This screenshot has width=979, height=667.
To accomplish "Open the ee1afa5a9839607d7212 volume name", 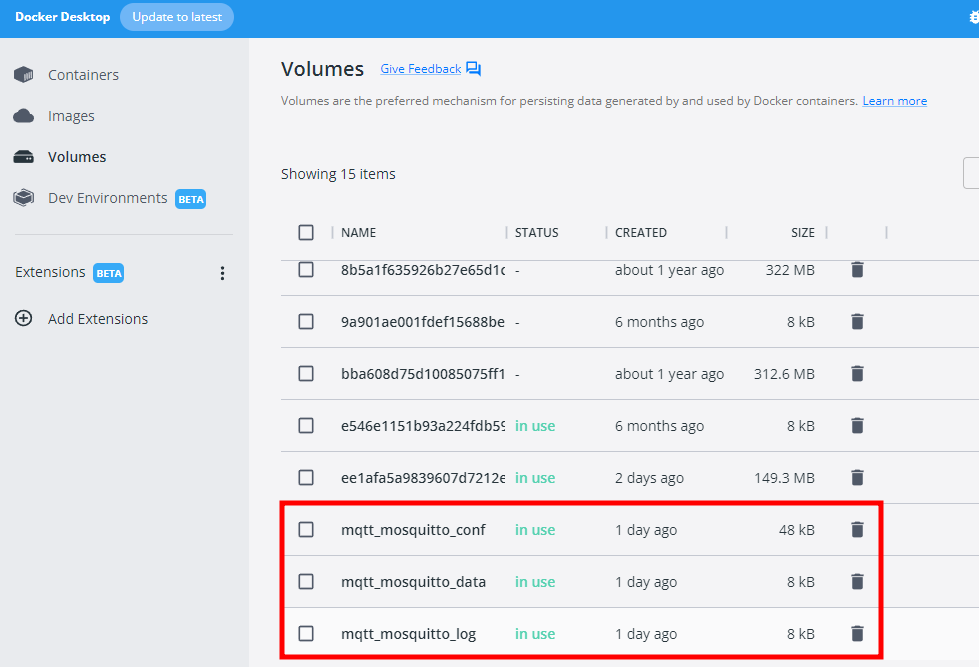I will (423, 478).
